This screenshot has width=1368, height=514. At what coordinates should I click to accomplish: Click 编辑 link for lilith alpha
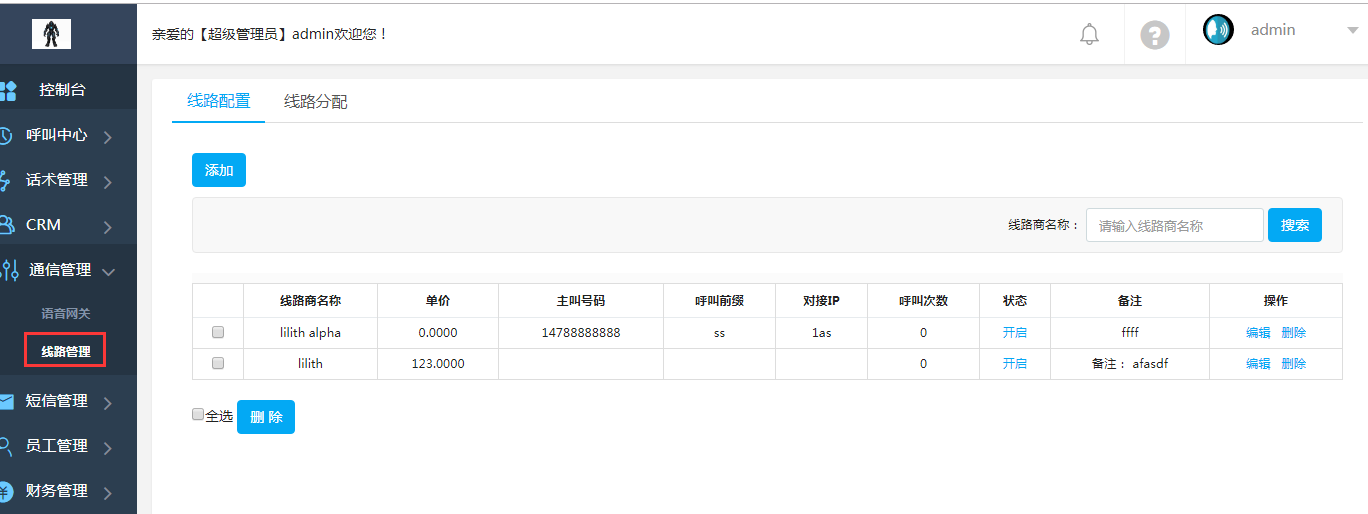click(x=1258, y=333)
